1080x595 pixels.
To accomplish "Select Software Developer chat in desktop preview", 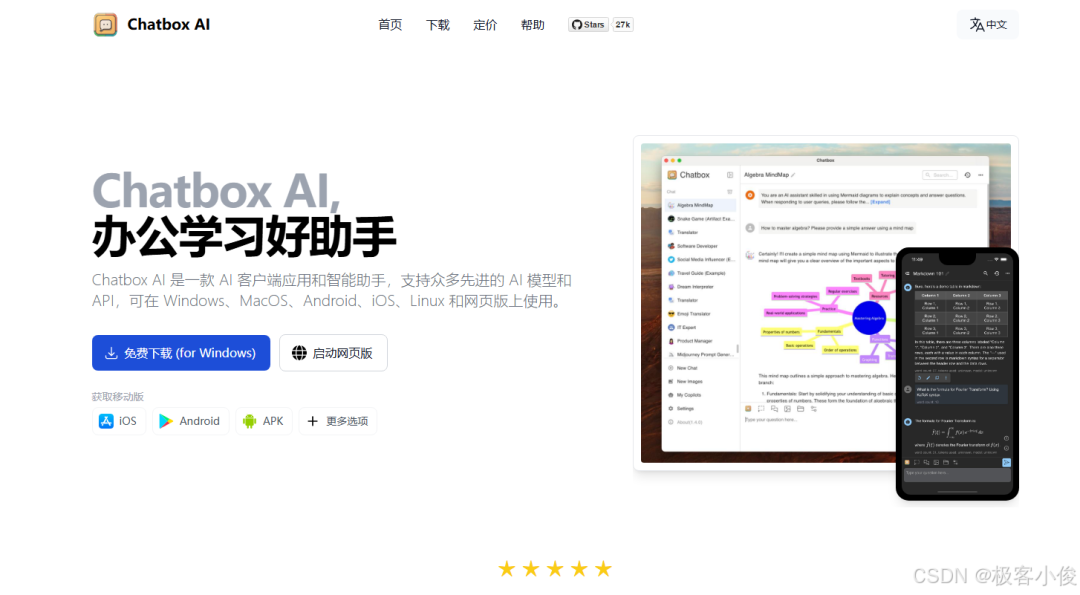I will click(x=700, y=246).
